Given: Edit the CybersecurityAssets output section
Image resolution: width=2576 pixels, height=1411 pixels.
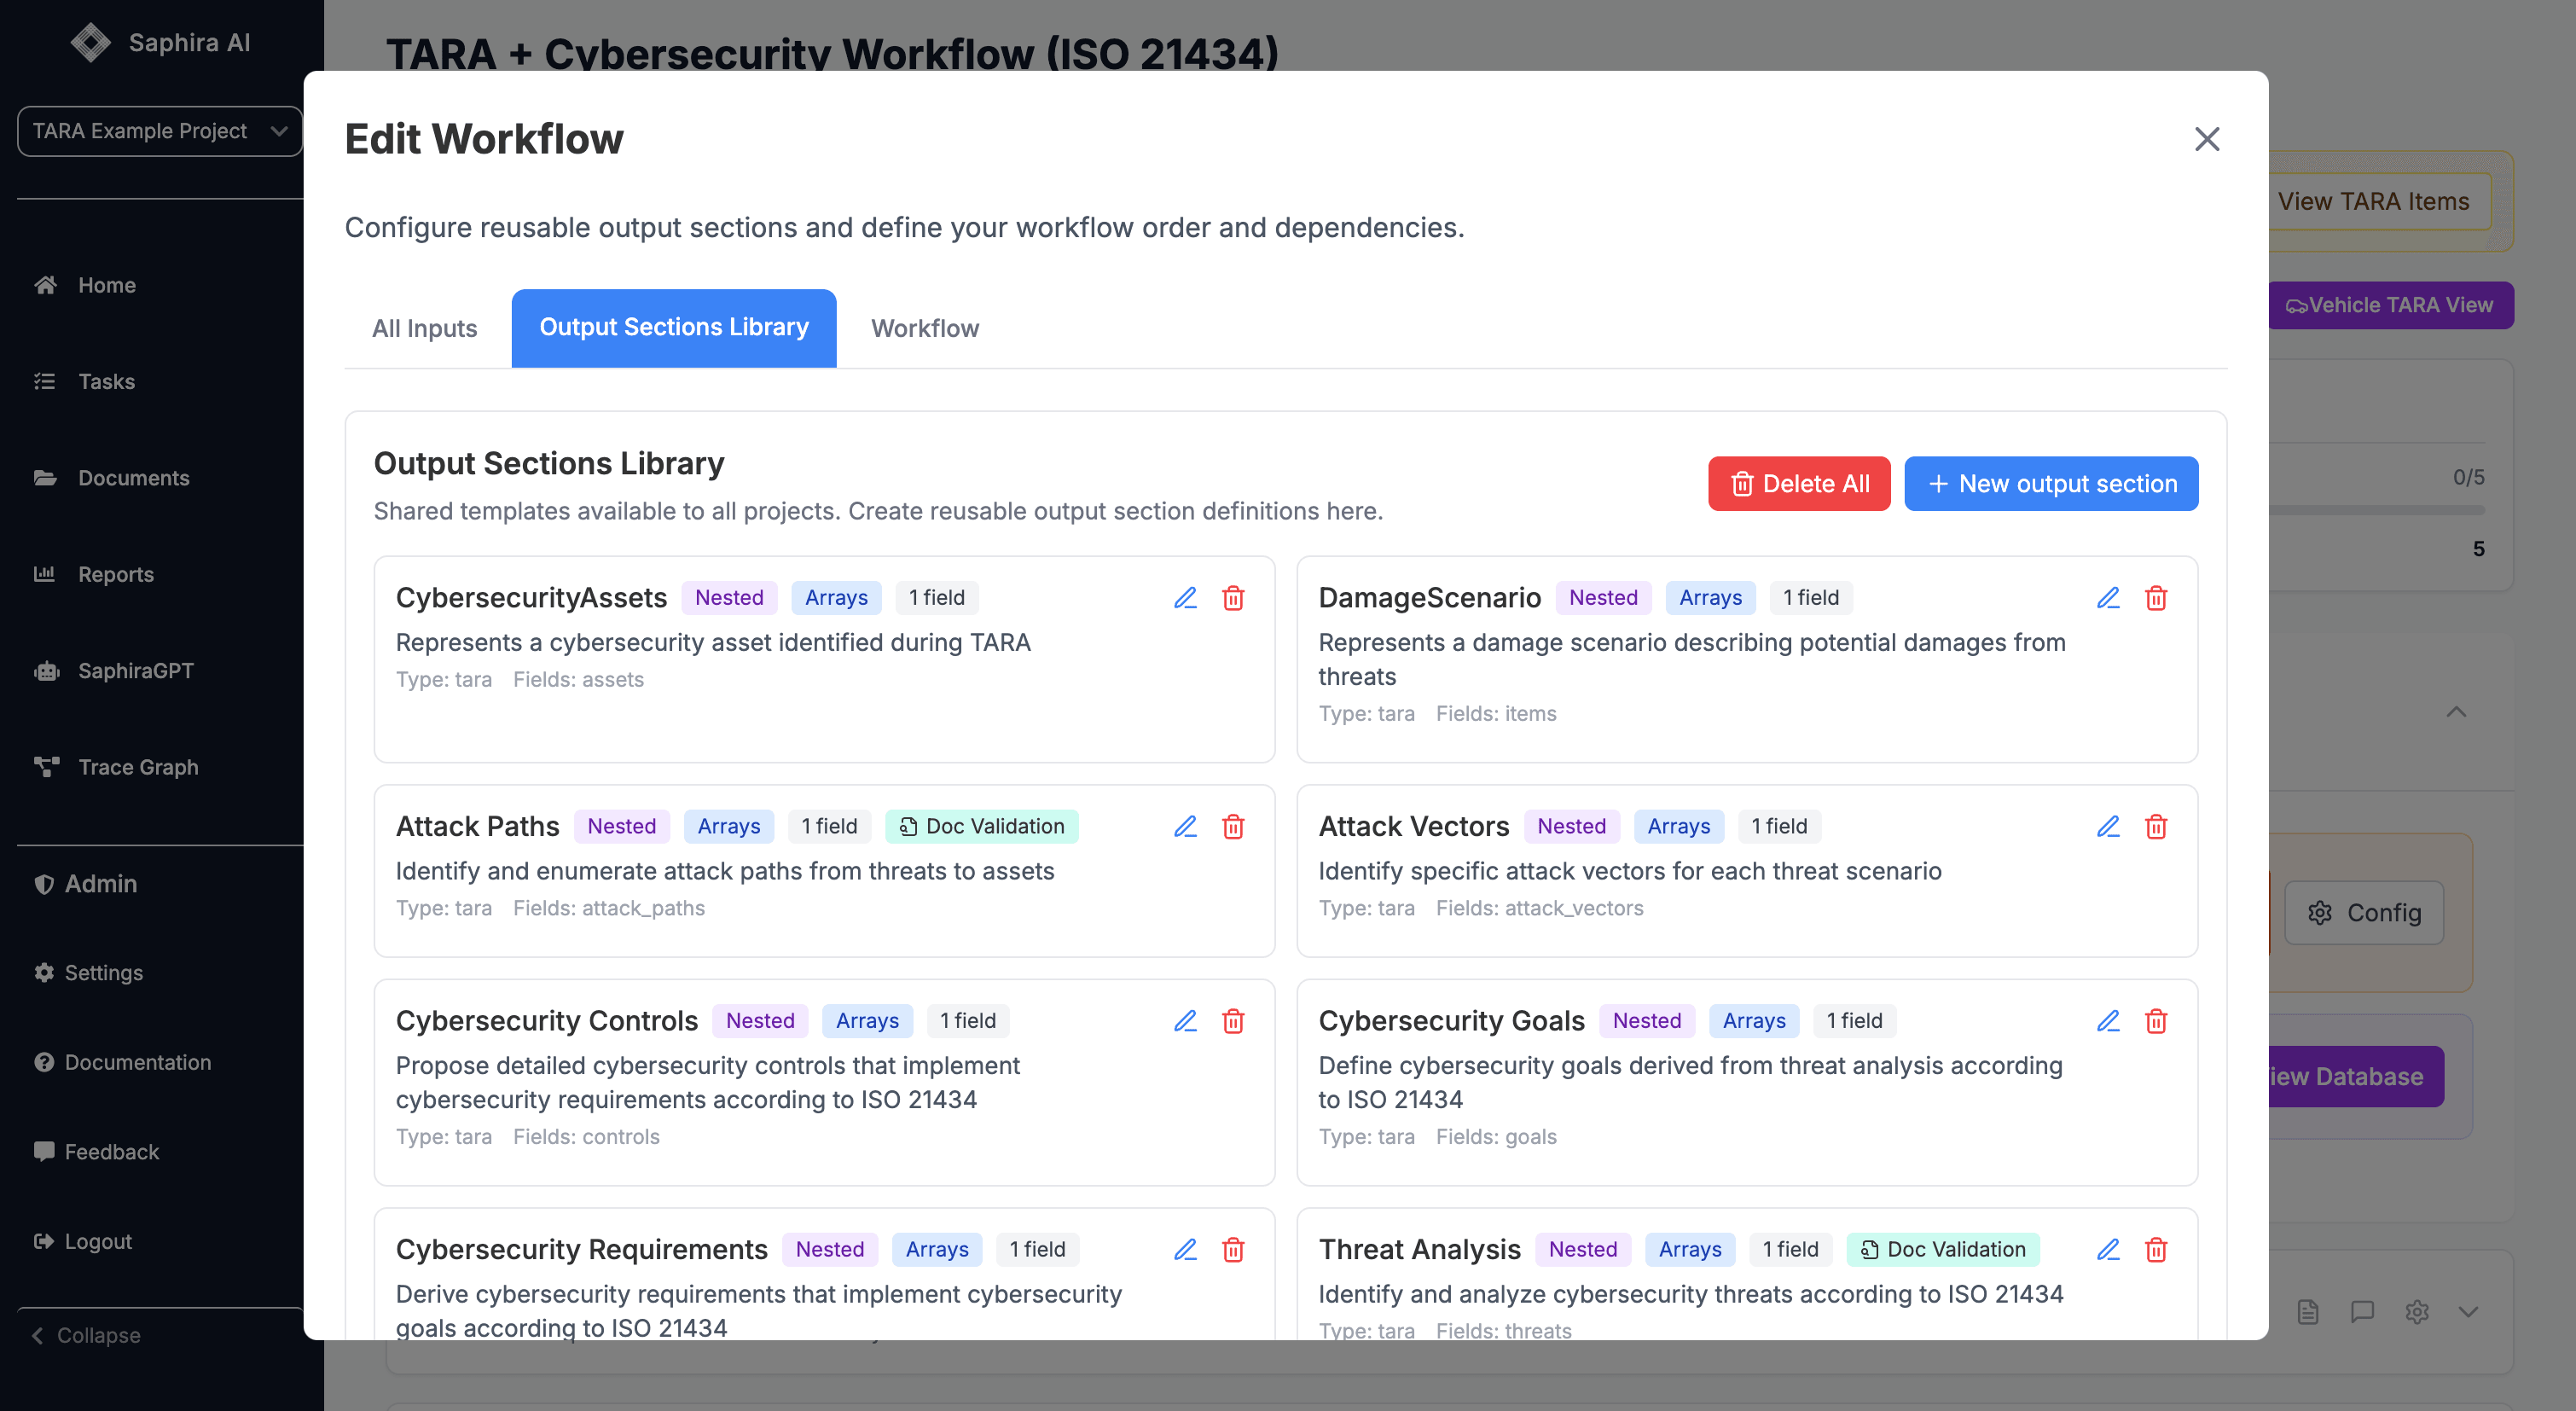Looking at the screenshot, I should 1185,597.
